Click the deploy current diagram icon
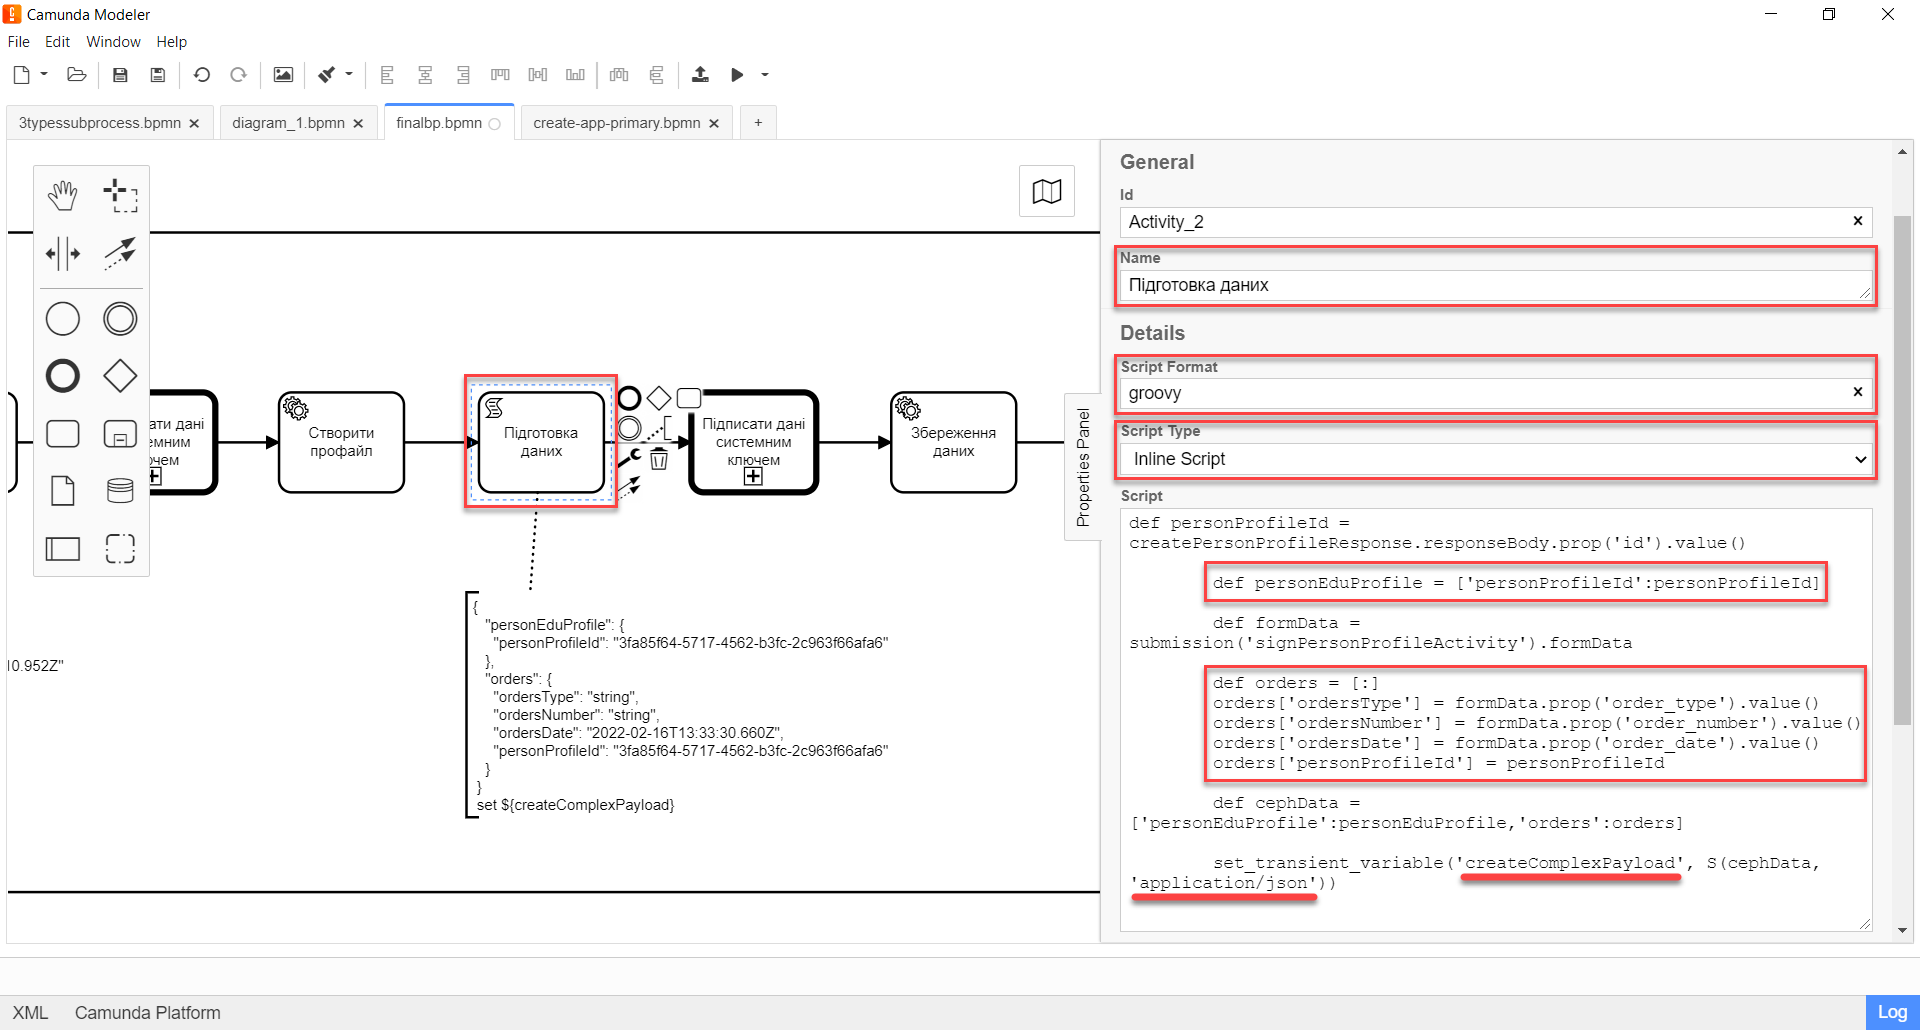Image resolution: width=1920 pixels, height=1030 pixels. point(700,75)
